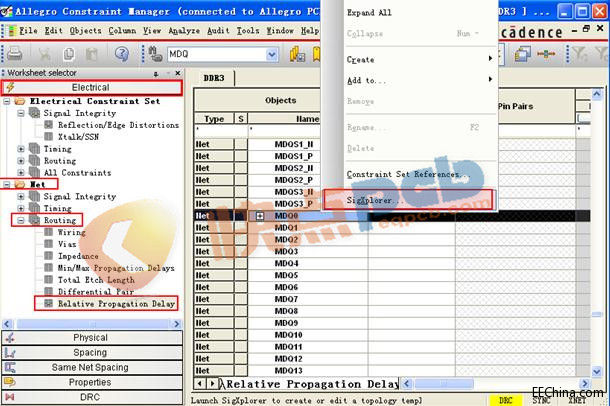Open the Physical worksheet section
Screen dimensions: 610x406
(92, 338)
